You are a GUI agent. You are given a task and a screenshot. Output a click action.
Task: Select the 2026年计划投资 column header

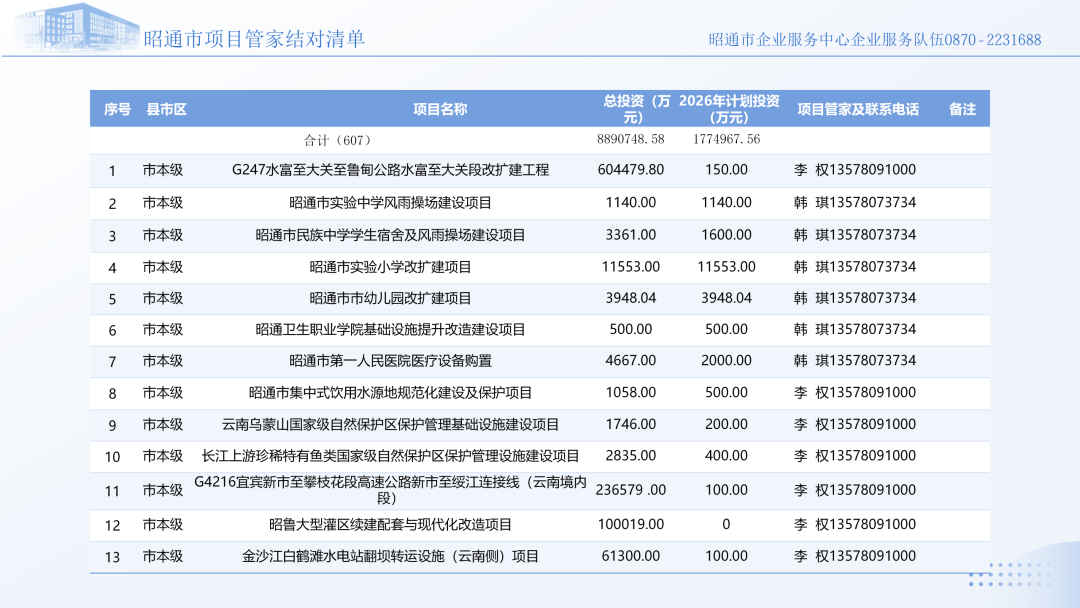click(729, 109)
